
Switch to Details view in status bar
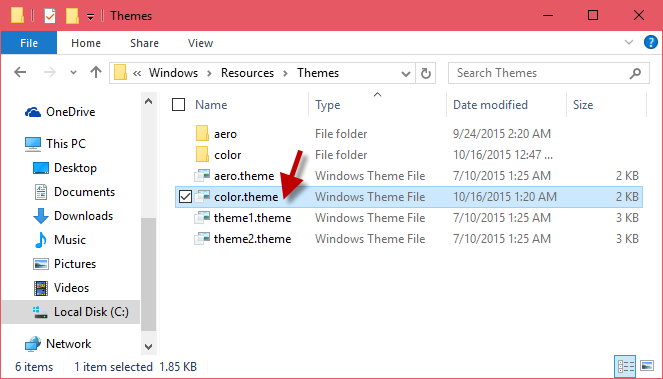pyautogui.click(x=625, y=365)
